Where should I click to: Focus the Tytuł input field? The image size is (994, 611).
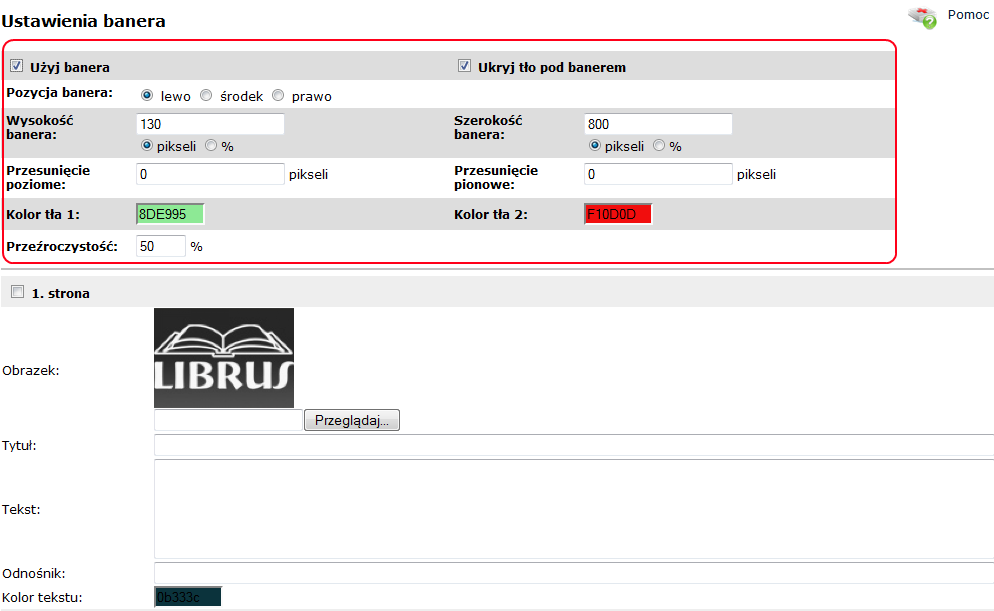(x=574, y=445)
